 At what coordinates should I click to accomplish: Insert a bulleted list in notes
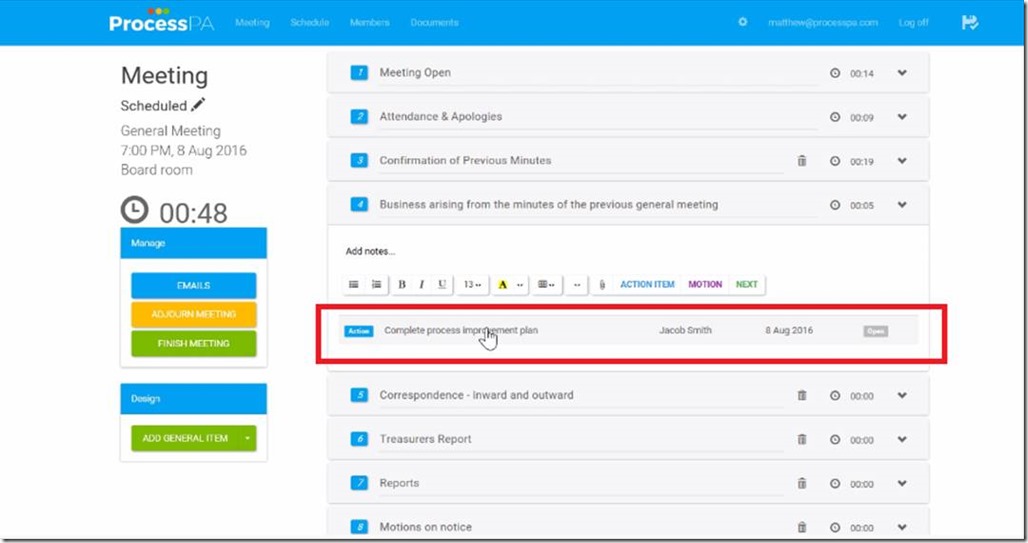tap(353, 285)
